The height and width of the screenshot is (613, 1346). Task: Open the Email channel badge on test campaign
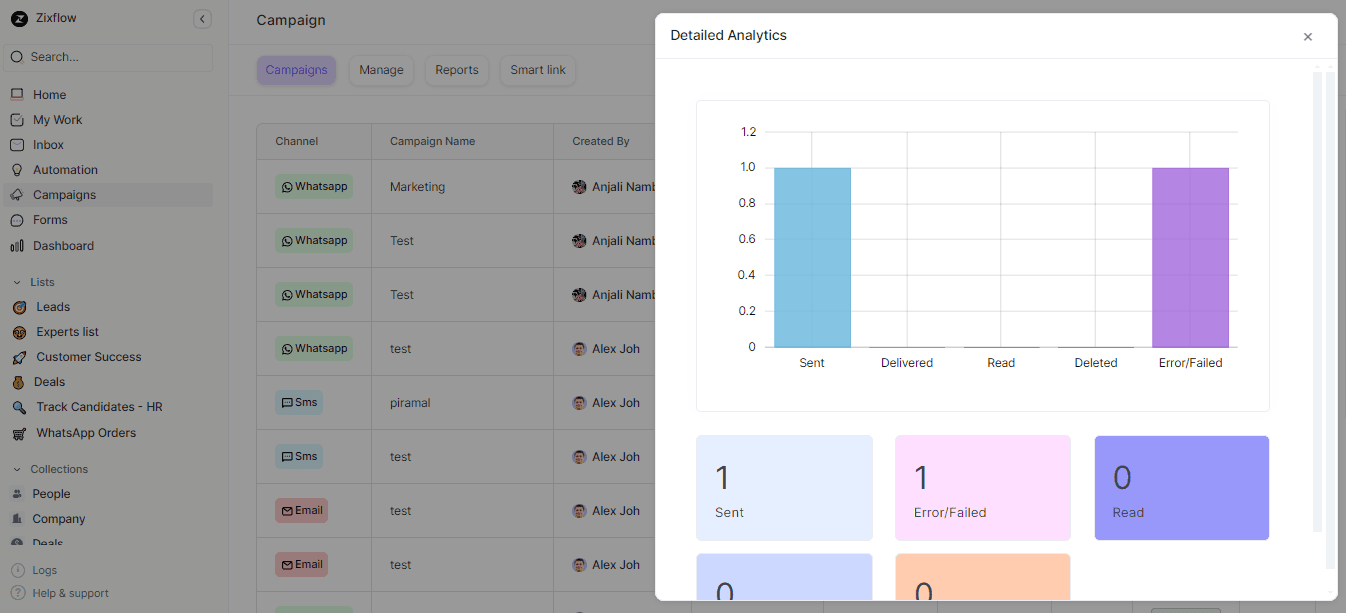coord(301,510)
